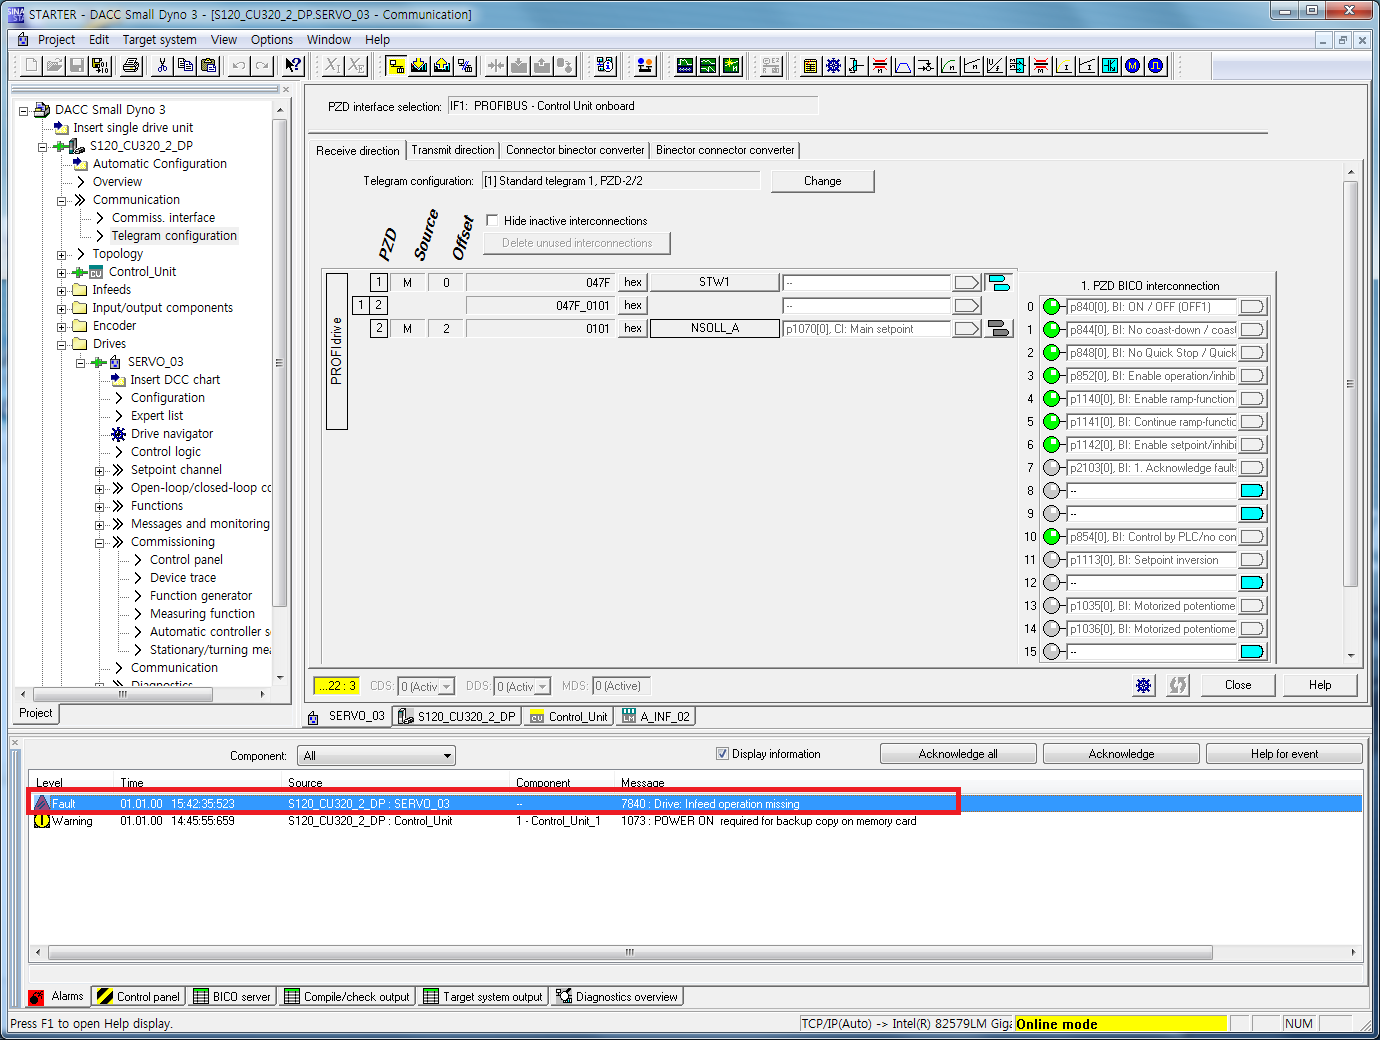Switch to the BICO server bottom tab
The height and width of the screenshot is (1040, 1380).
(232, 996)
